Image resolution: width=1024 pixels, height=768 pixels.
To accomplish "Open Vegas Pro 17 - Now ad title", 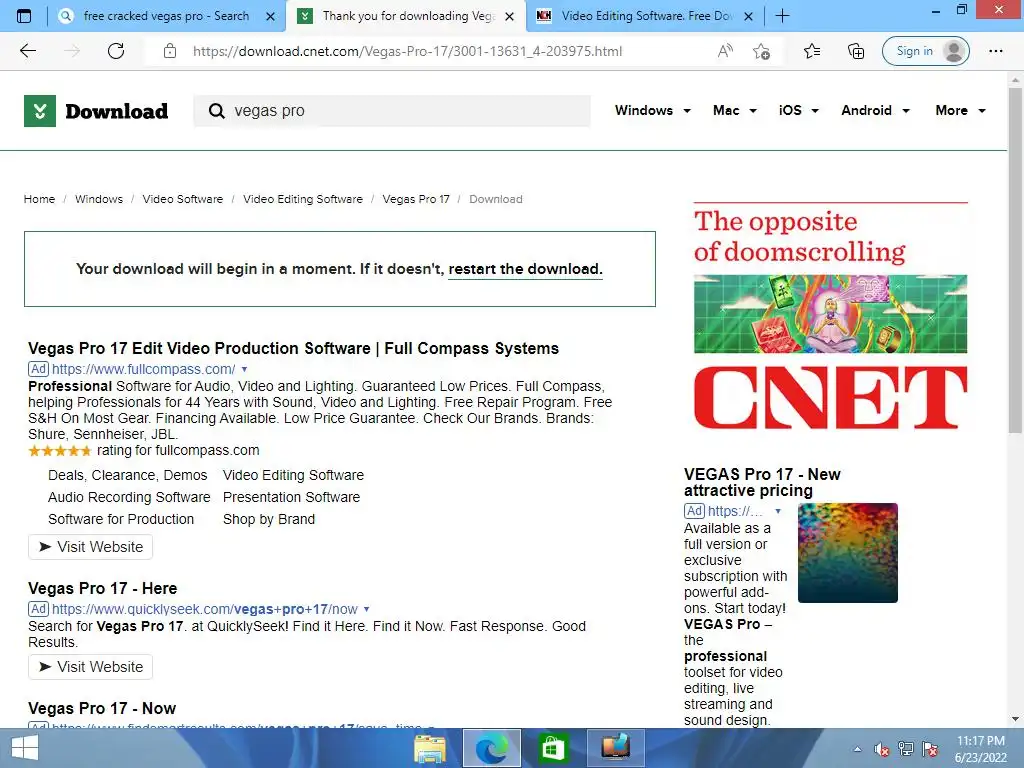I will 102,709.
